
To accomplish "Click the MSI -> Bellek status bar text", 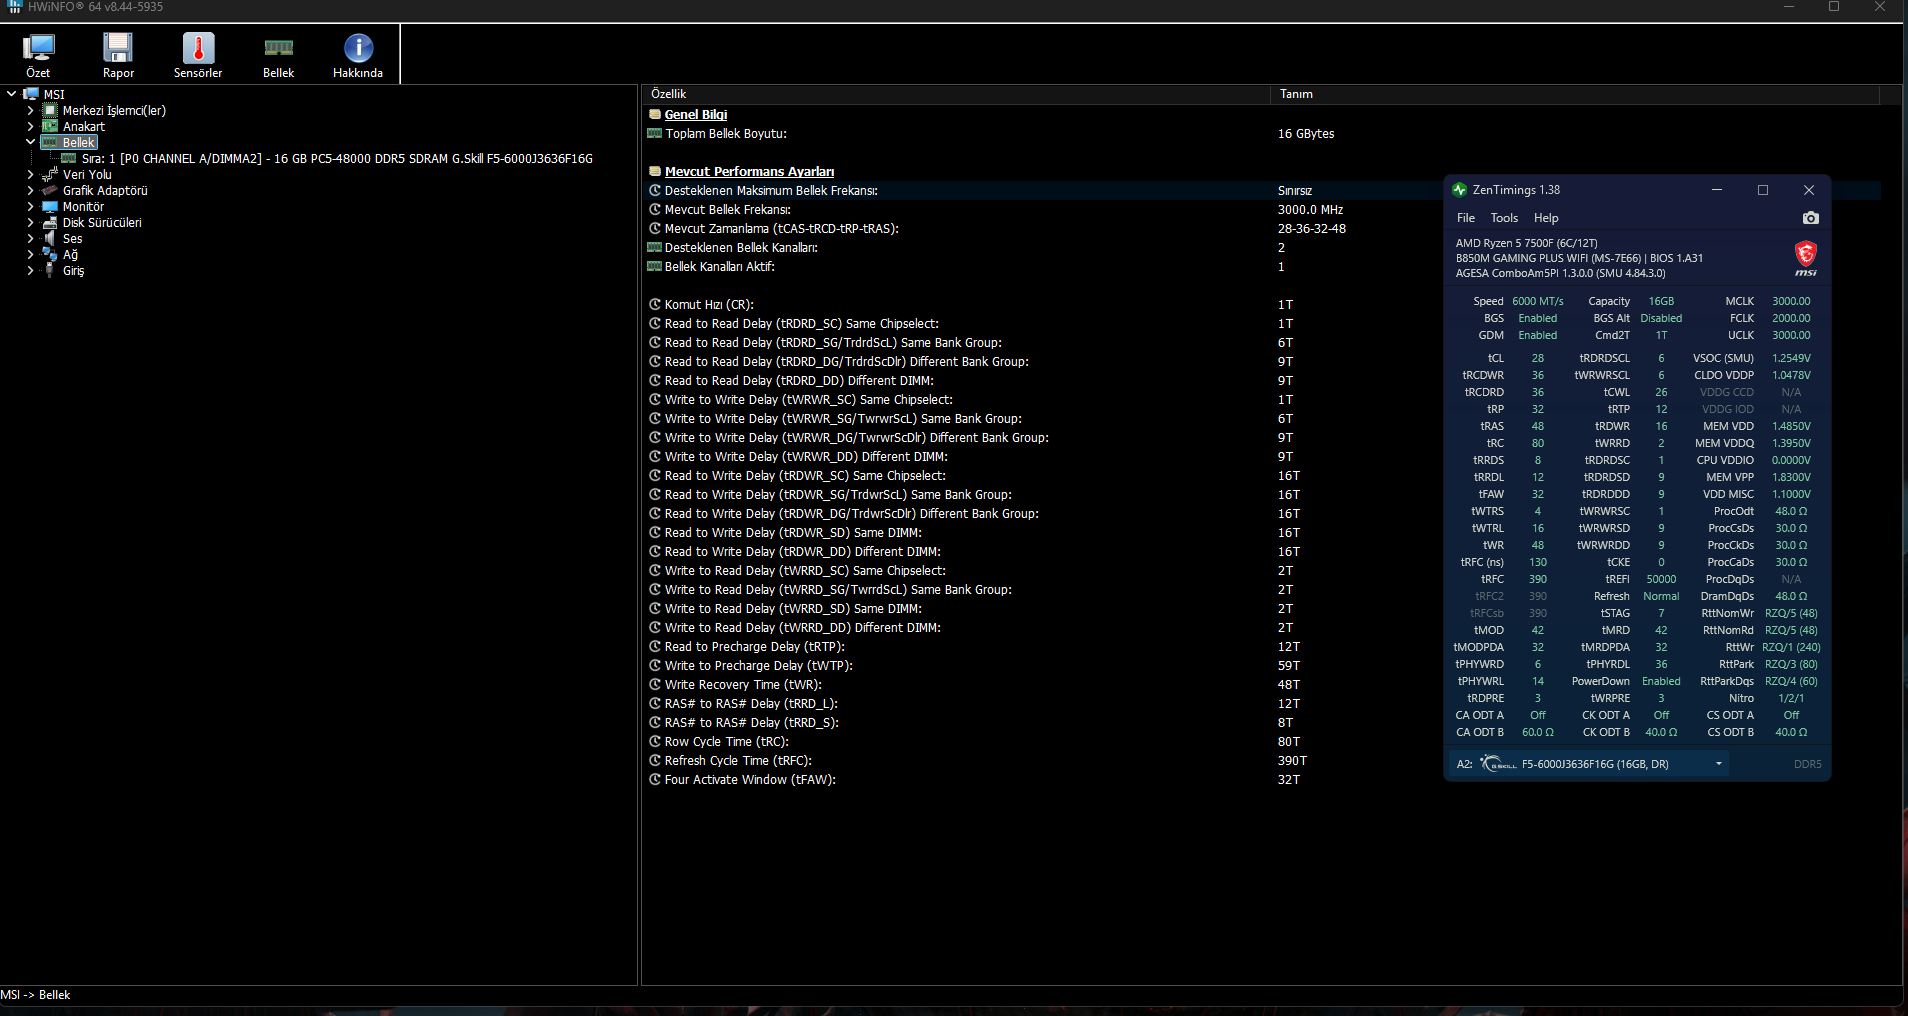I will (35, 995).
